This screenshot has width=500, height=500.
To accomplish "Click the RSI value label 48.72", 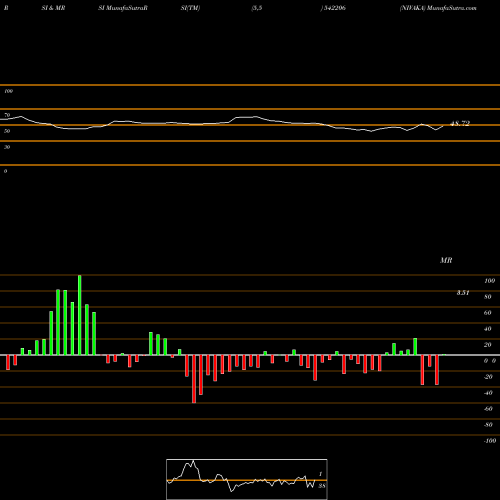I will (x=460, y=124).
